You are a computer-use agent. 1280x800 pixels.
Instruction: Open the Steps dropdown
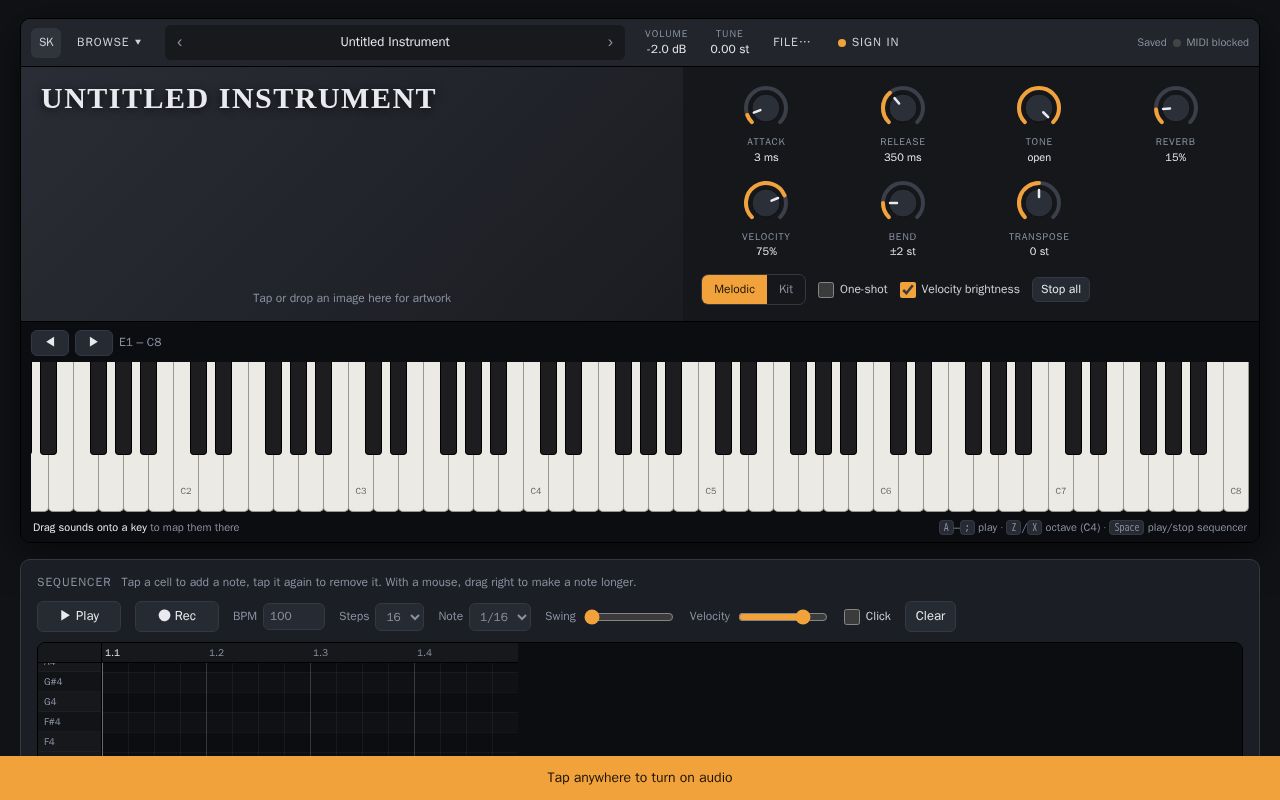pyautogui.click(x=399, y=617)
